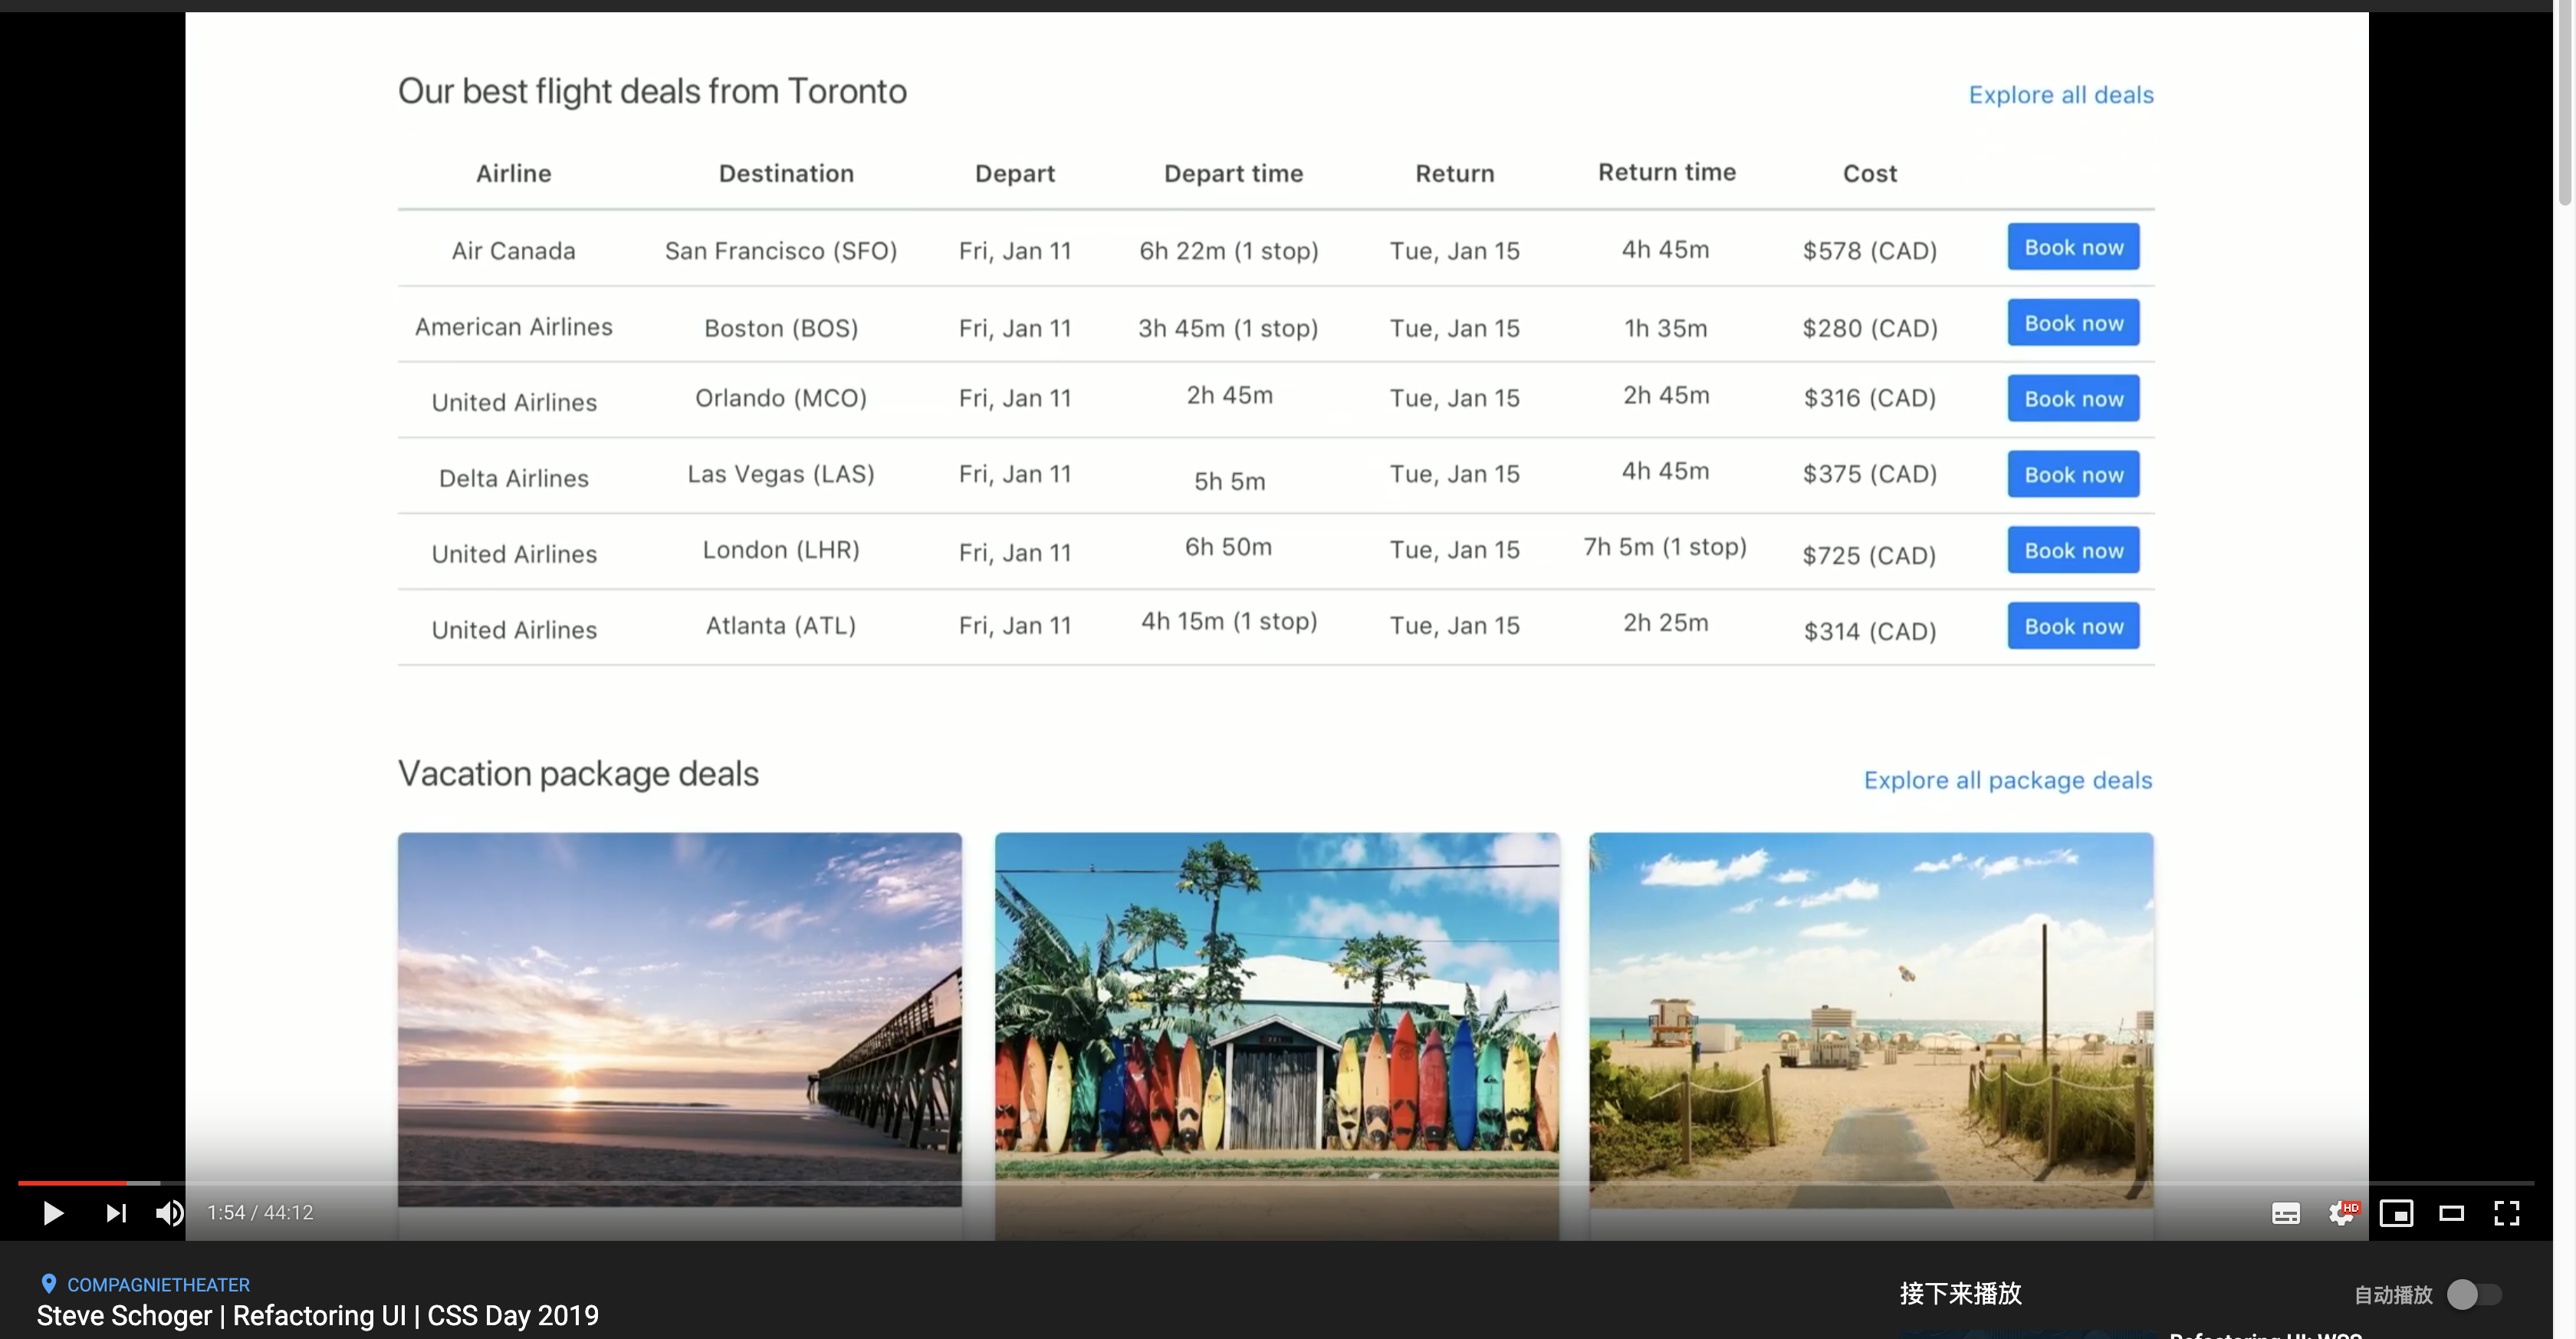Toggle the autoplay switch

[x=2473, y=1294]
